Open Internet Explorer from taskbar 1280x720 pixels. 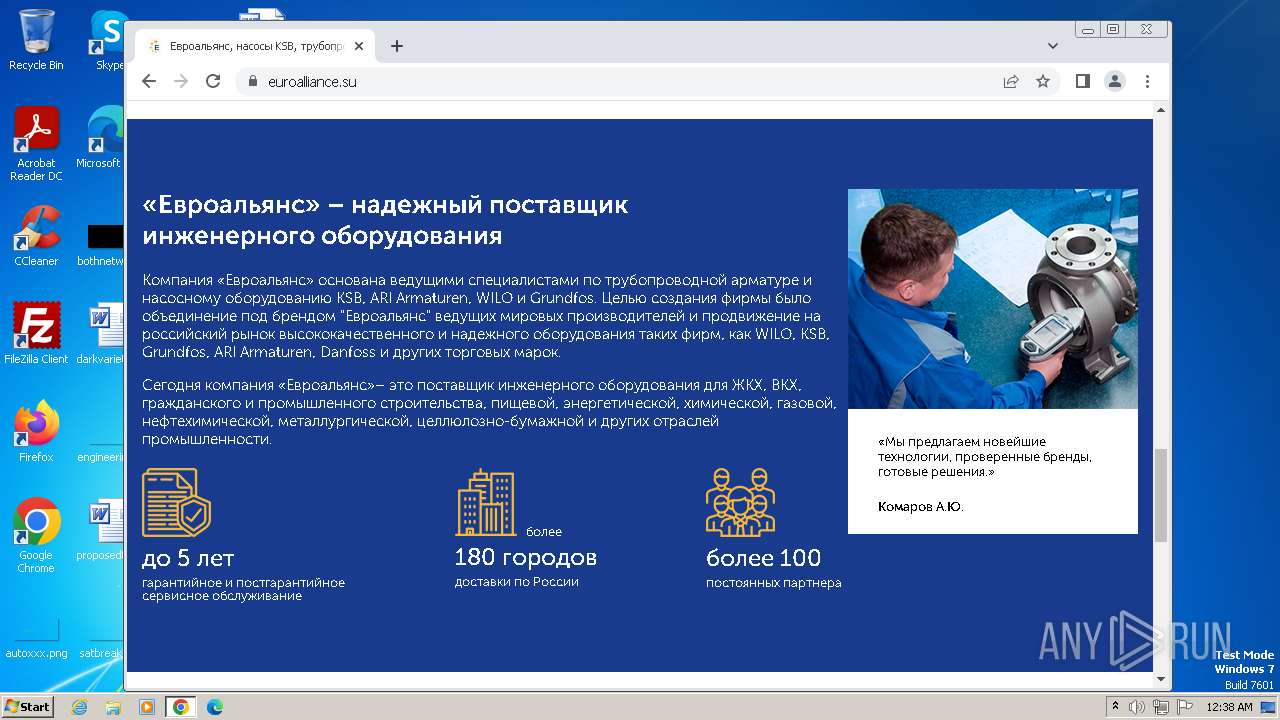click(80, 707)
